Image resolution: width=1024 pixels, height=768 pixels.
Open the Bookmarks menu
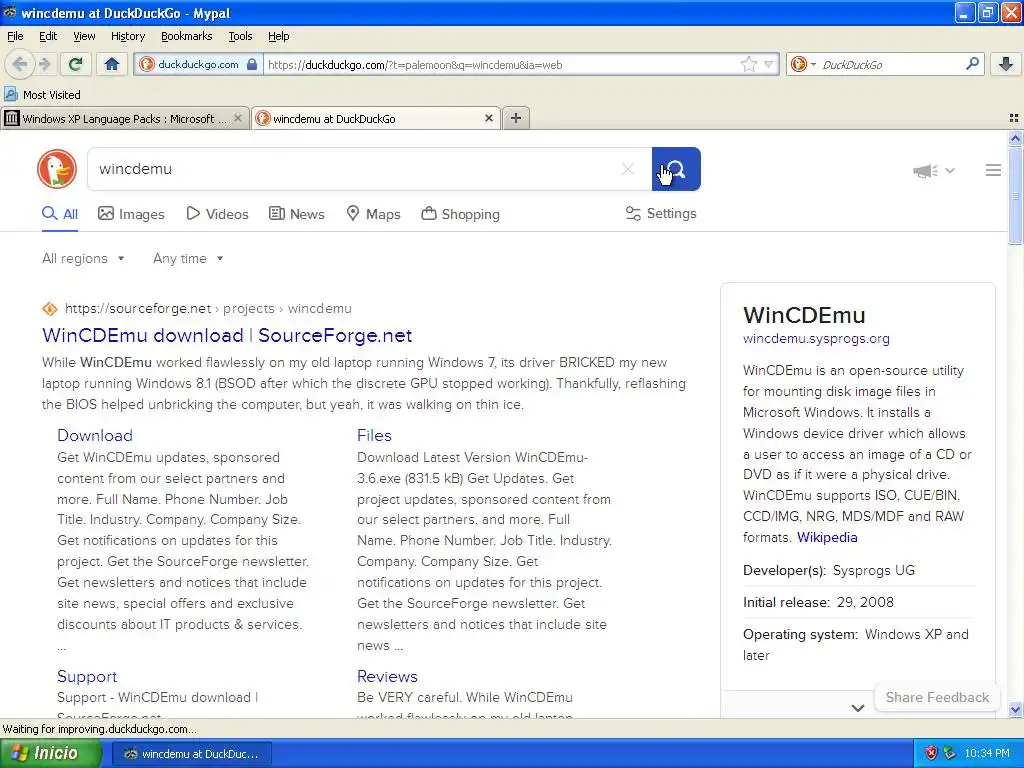pos(186,36)
